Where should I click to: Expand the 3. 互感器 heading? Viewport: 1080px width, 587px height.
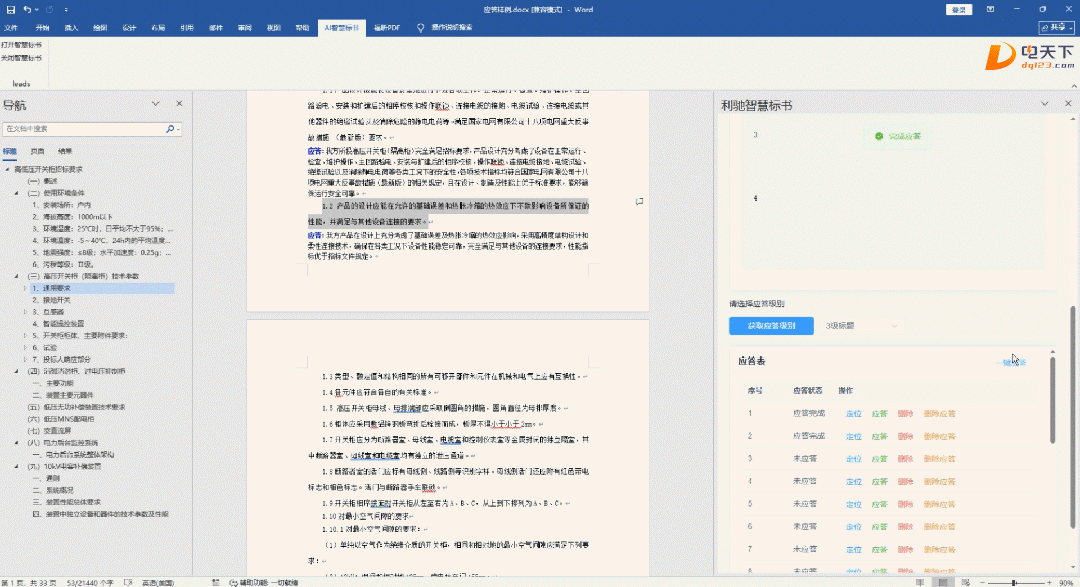pos(25,312)
